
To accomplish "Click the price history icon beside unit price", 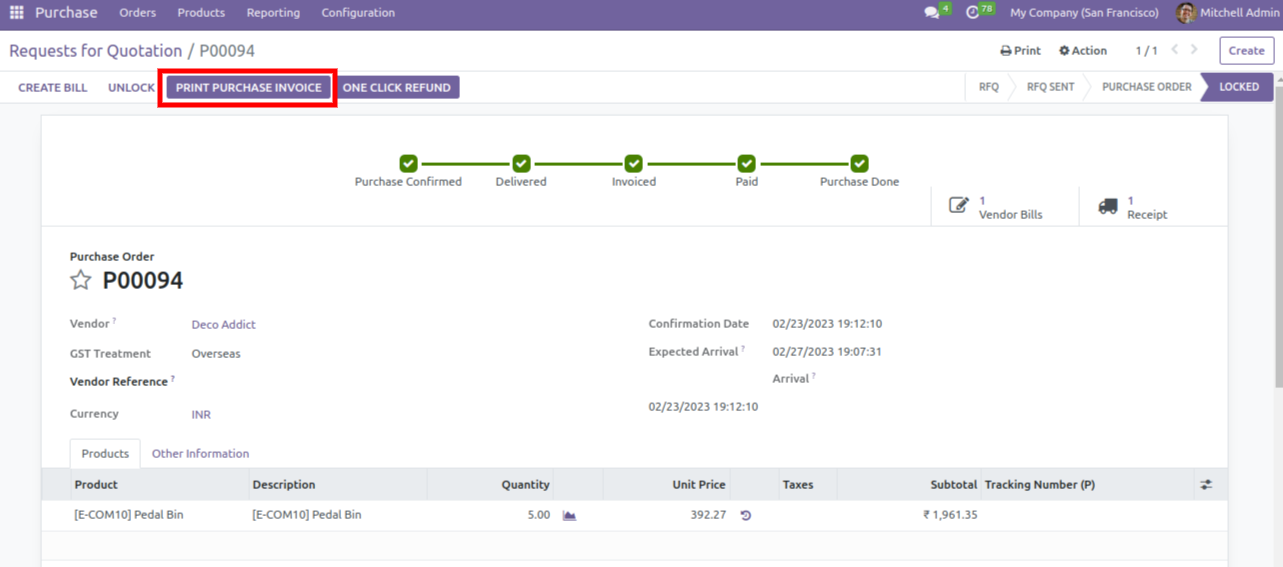I will click(x=745, y=515).
